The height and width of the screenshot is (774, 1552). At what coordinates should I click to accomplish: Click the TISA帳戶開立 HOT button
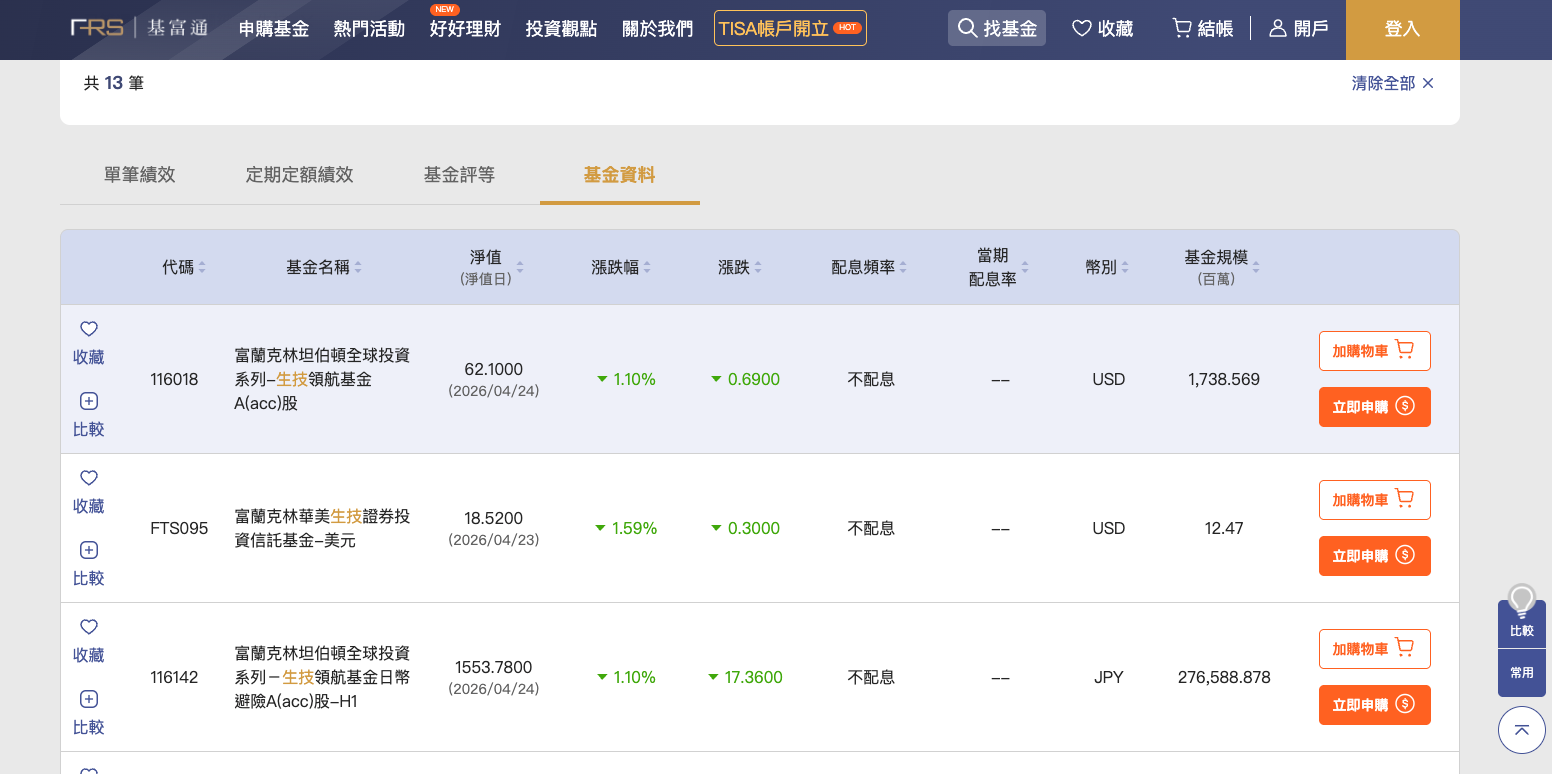coord(790,28)
